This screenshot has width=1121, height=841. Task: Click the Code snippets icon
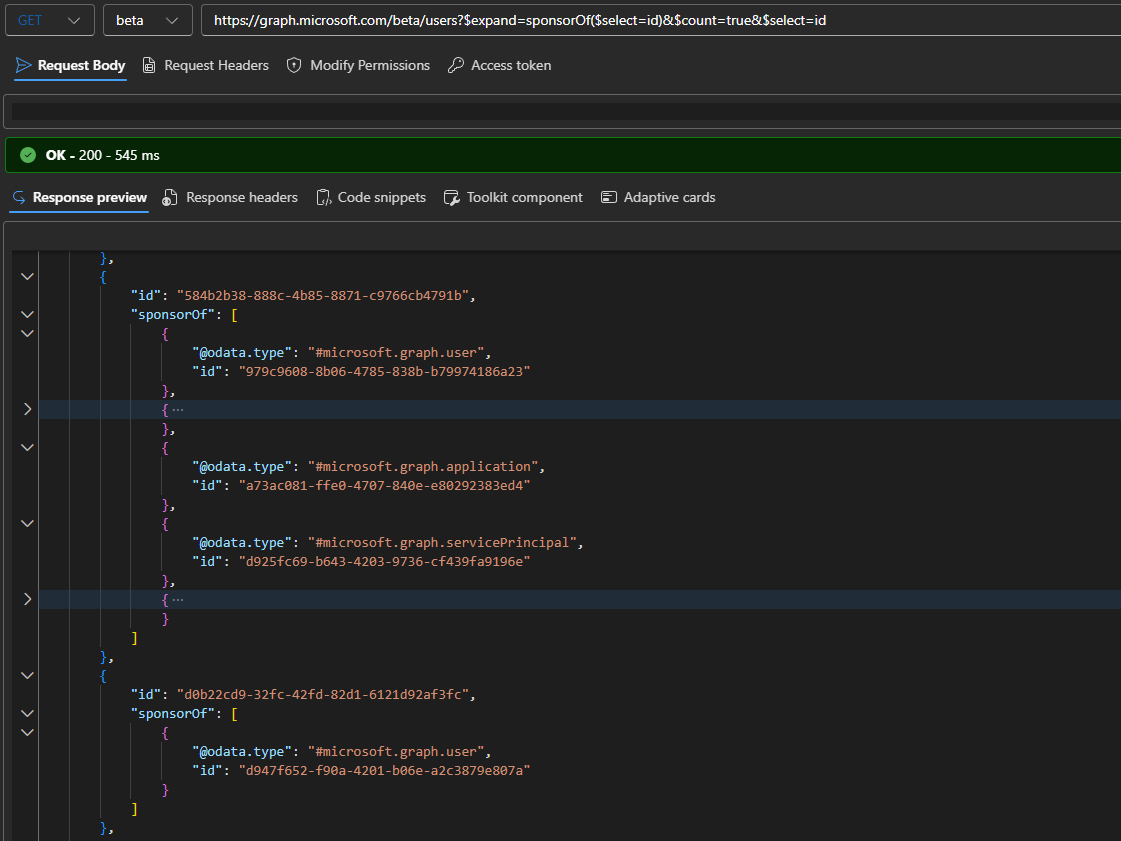coord(324,197)
